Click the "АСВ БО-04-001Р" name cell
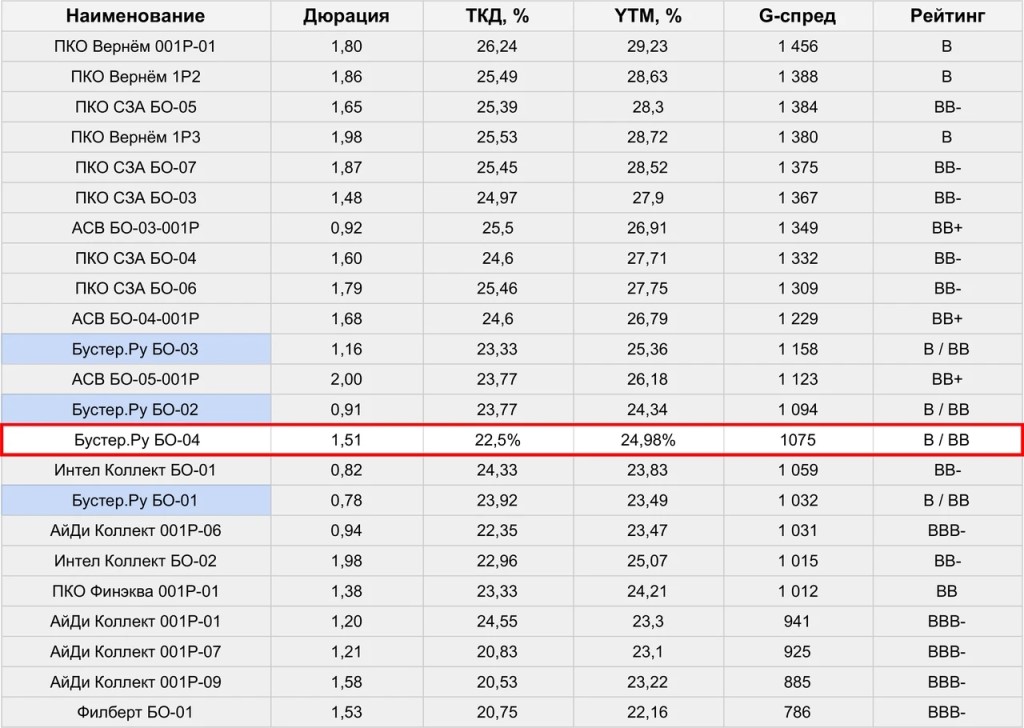Viewport: 1024px width, 728px height. (135, 319)
